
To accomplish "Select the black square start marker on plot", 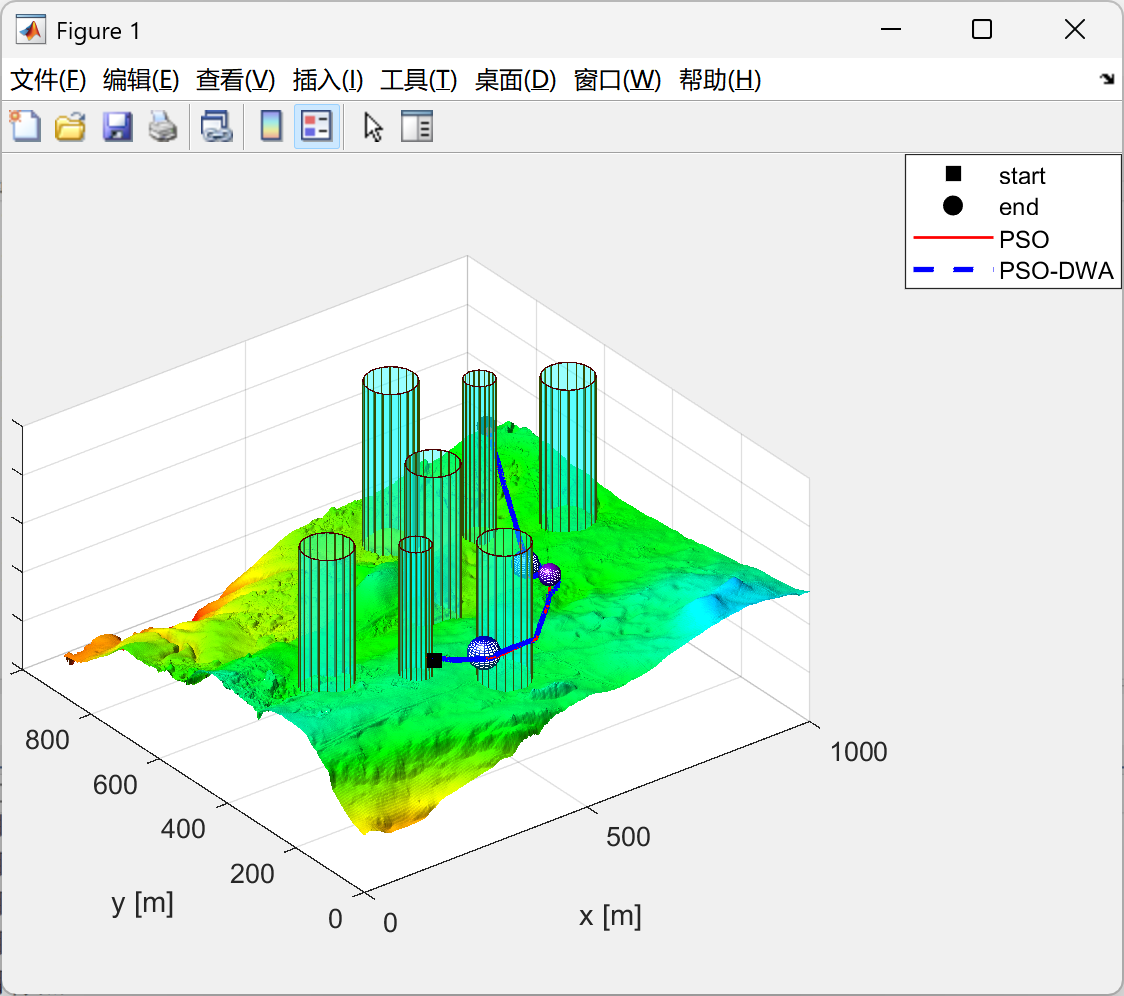I will pos(434,660).
